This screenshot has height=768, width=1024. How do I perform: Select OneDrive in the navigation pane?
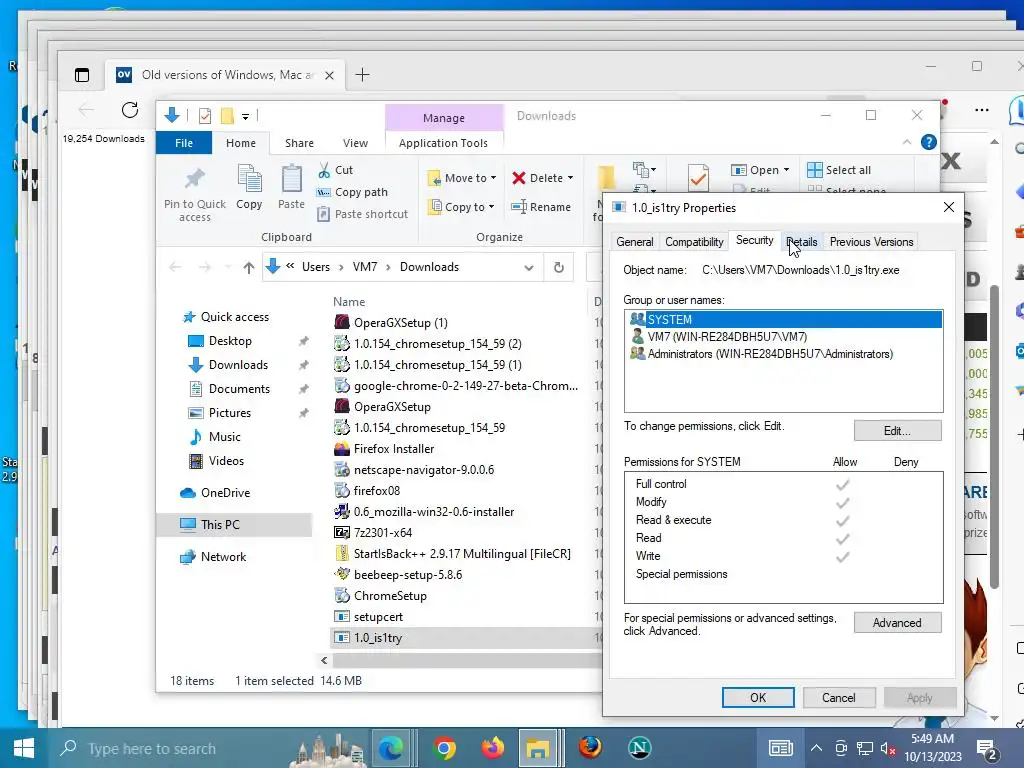[225, 493]
